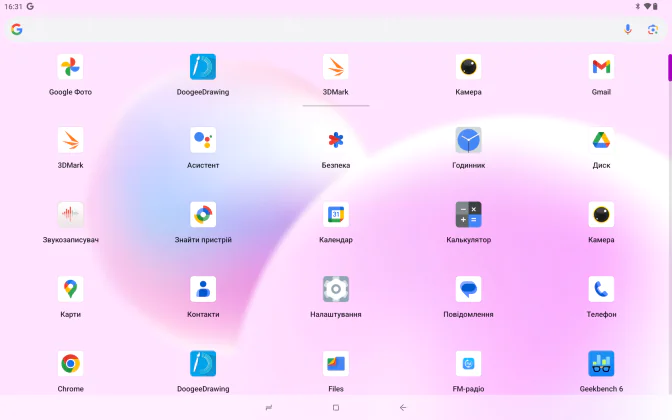Open Камера next to Калькулятор
Screen dimensions: 672x420
[601, 215]
